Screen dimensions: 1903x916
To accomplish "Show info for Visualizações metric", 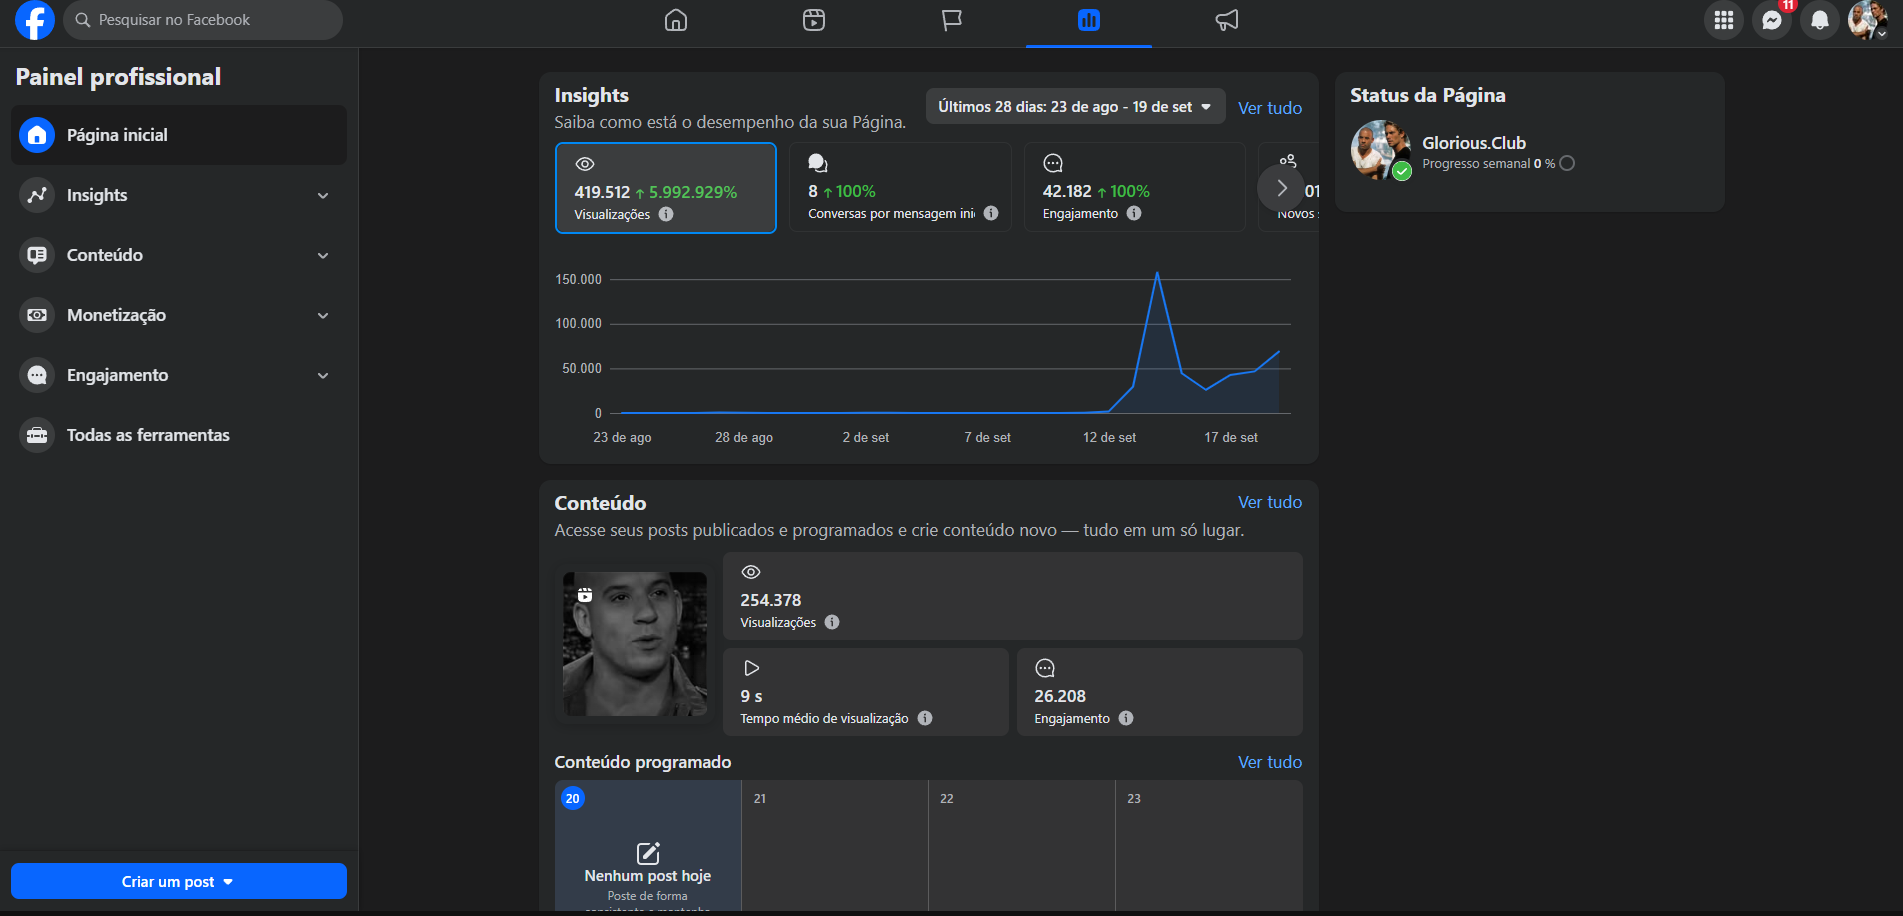I will click(666, 214).
